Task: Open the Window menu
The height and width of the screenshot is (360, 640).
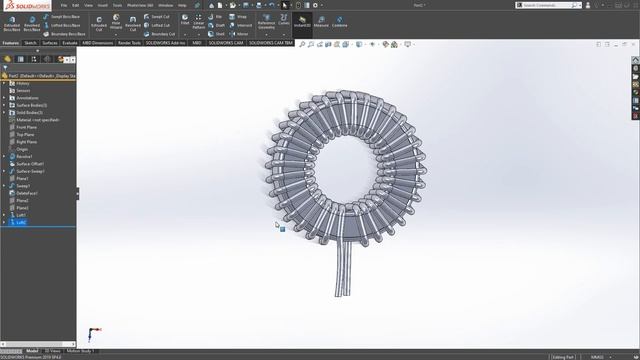Action: [x=165, y=5]
